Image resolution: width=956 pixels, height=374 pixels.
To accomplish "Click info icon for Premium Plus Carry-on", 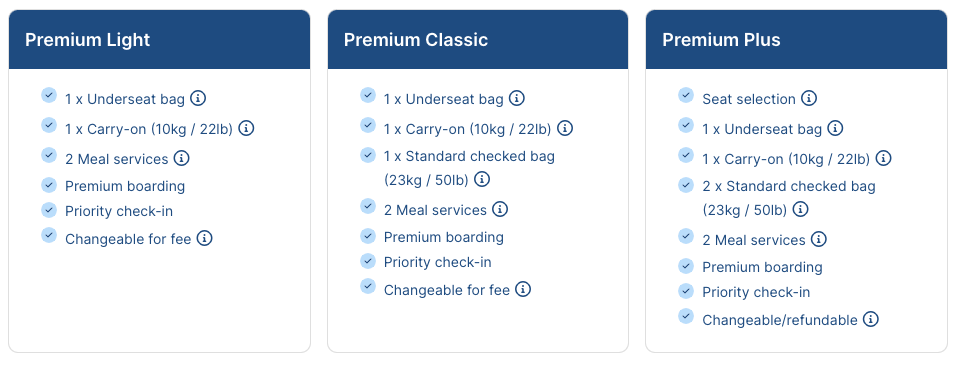I will coord(883,158).
